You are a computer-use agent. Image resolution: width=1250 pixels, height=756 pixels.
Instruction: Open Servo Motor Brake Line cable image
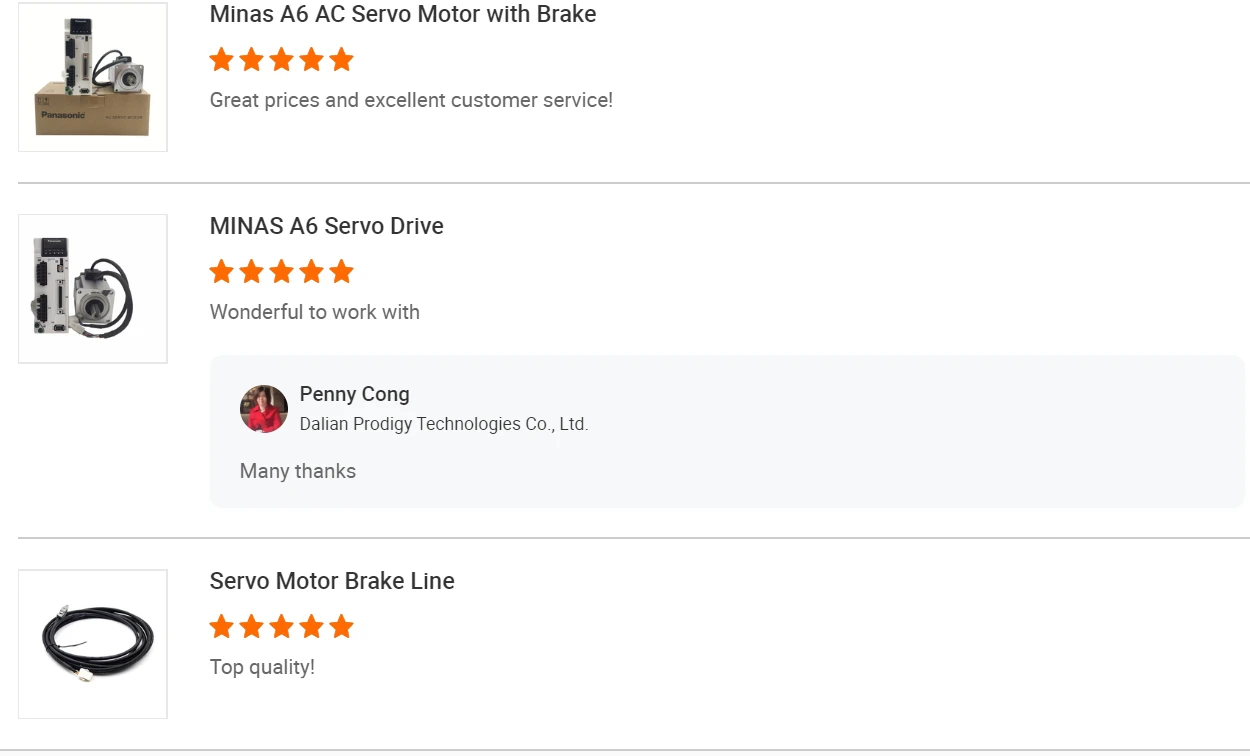coord(92,644)
